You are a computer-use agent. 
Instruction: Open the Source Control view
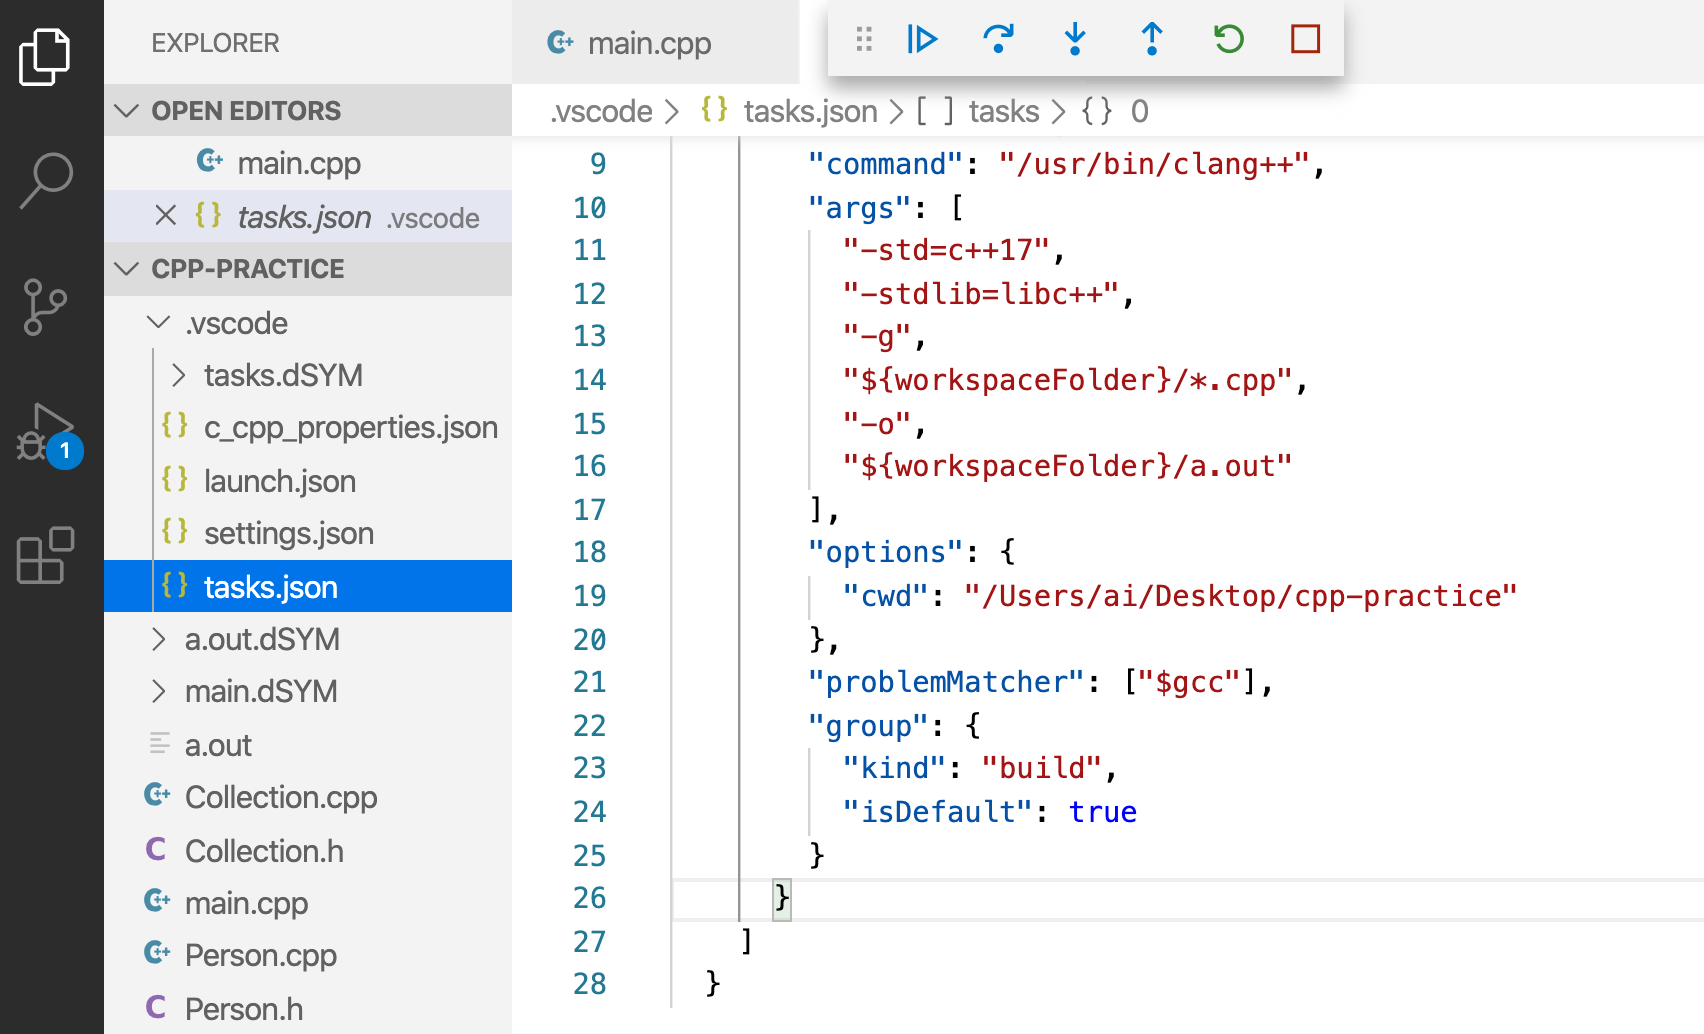(x=45, y=307)
